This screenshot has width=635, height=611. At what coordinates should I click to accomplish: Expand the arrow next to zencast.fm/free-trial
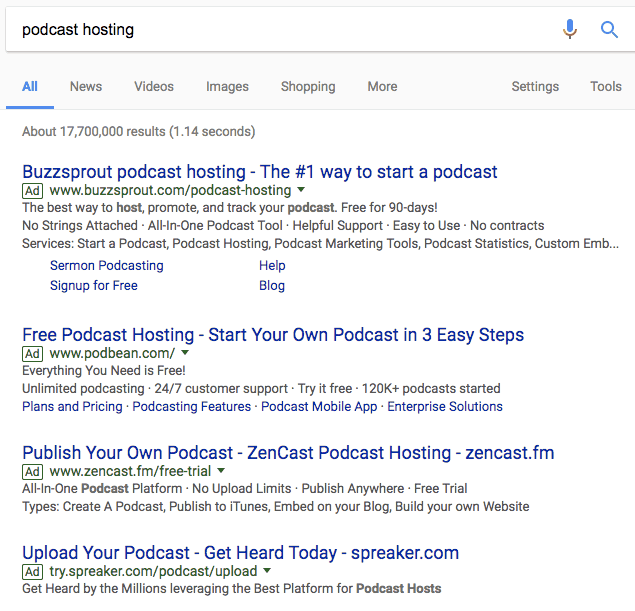(x=221, y=471)
